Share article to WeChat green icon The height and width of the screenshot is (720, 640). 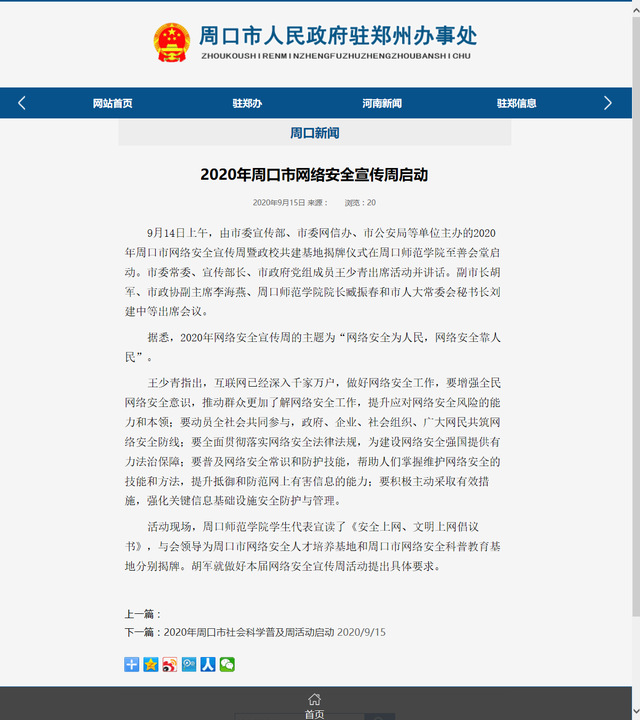click(227, 664)
